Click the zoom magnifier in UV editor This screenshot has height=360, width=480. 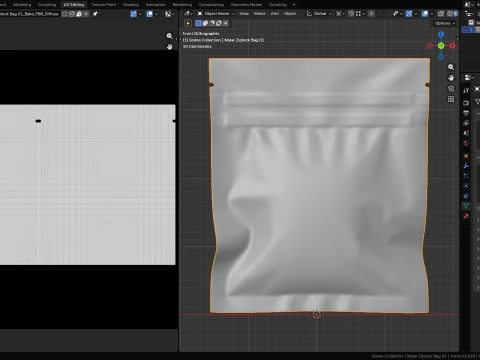(169, 36)
